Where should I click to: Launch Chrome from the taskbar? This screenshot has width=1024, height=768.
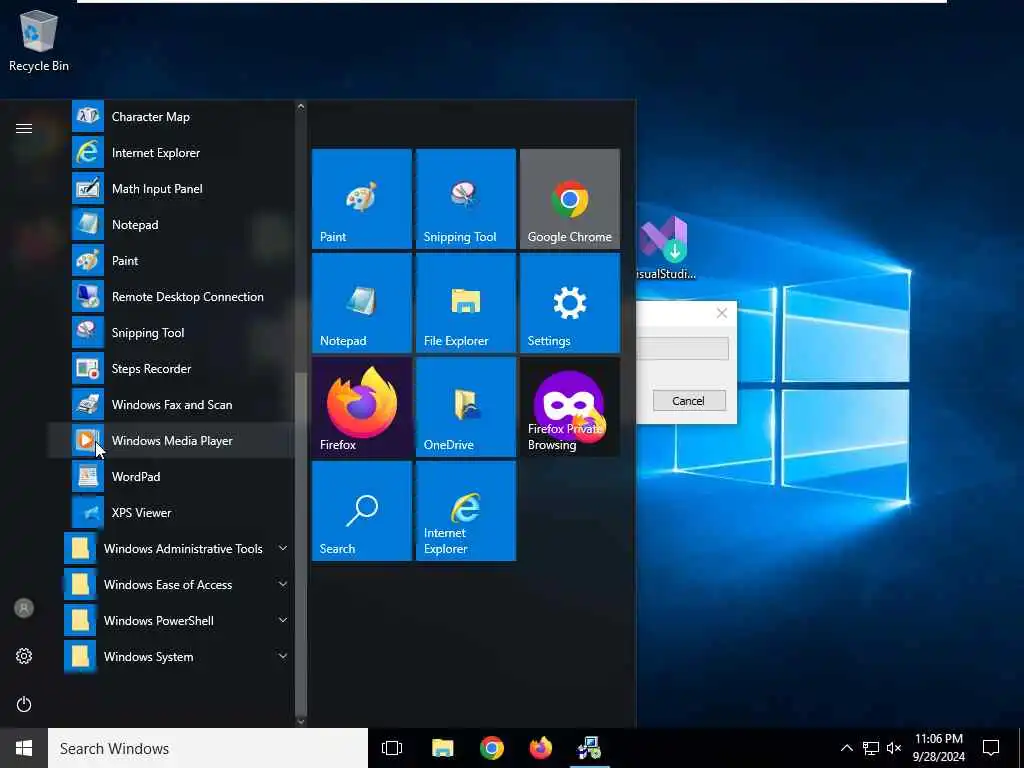(x=491, y=748)
